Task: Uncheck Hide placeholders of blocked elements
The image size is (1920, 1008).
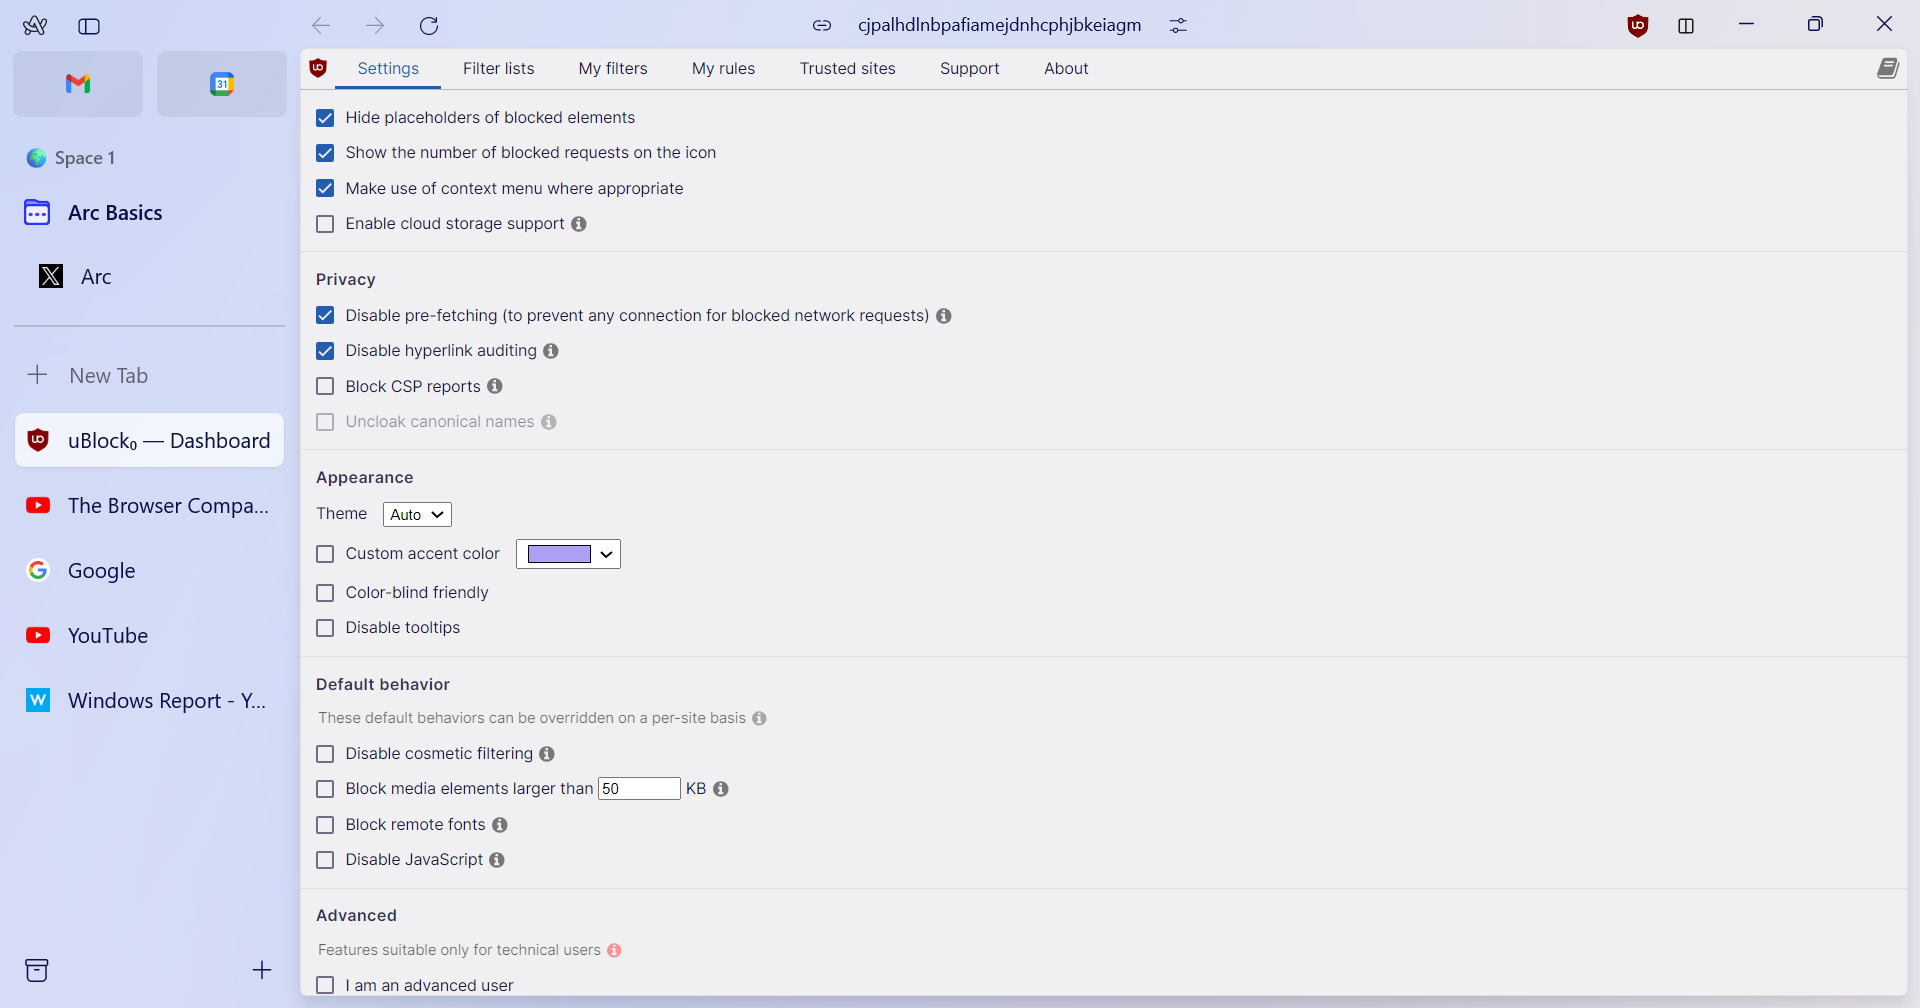Action: point(325,118)
